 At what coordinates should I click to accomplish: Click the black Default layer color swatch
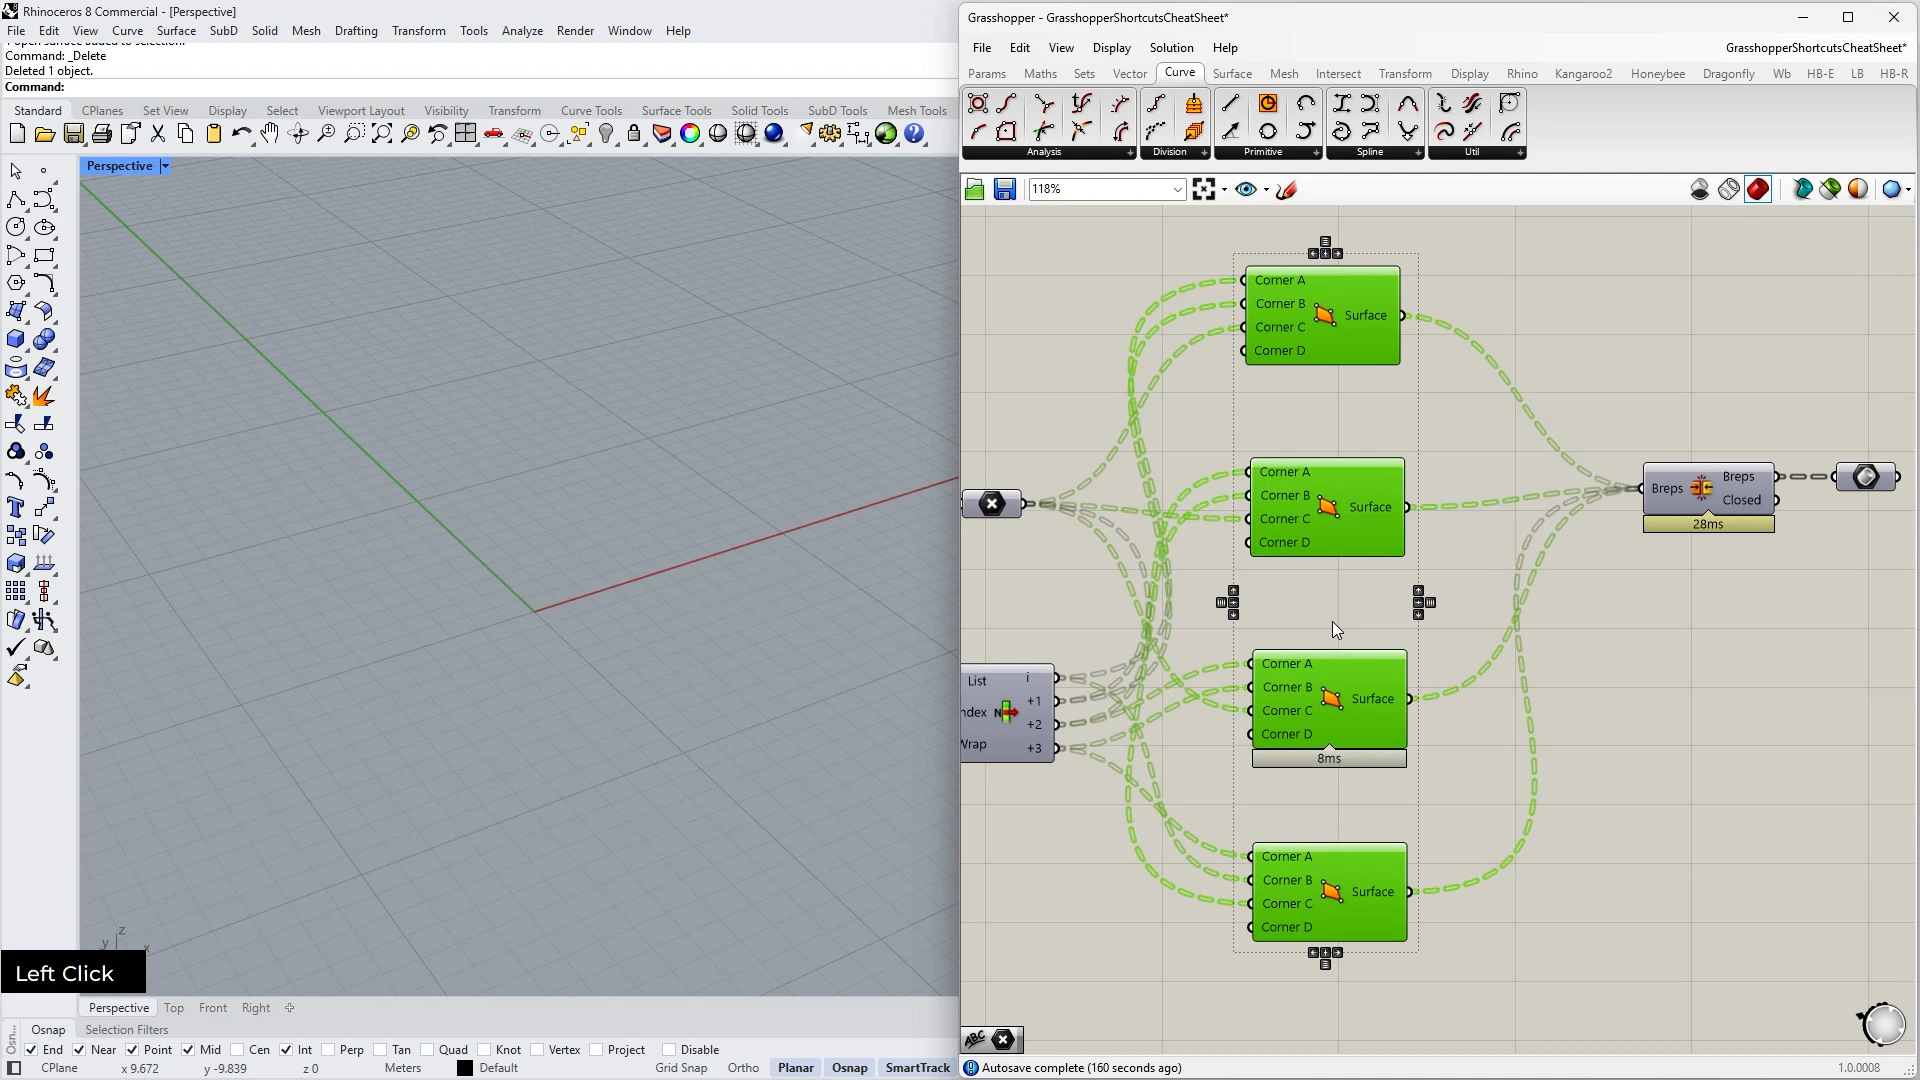(x=465, y=1068)
